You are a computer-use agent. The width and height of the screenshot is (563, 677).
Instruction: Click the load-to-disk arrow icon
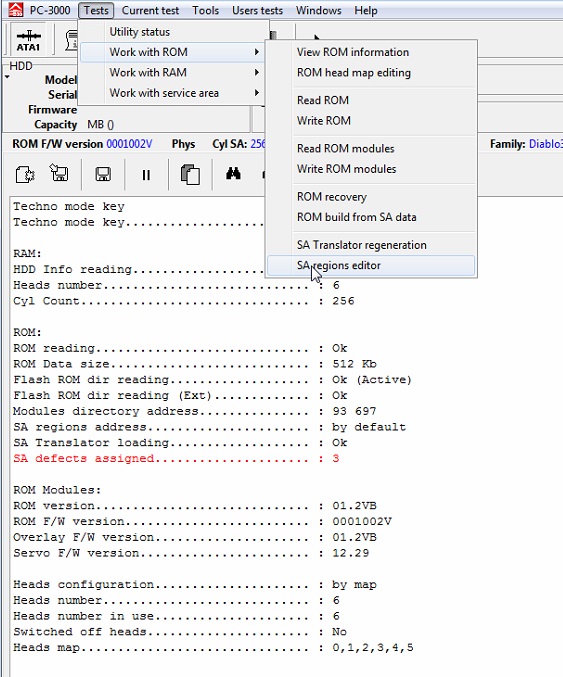pos(59,173)
